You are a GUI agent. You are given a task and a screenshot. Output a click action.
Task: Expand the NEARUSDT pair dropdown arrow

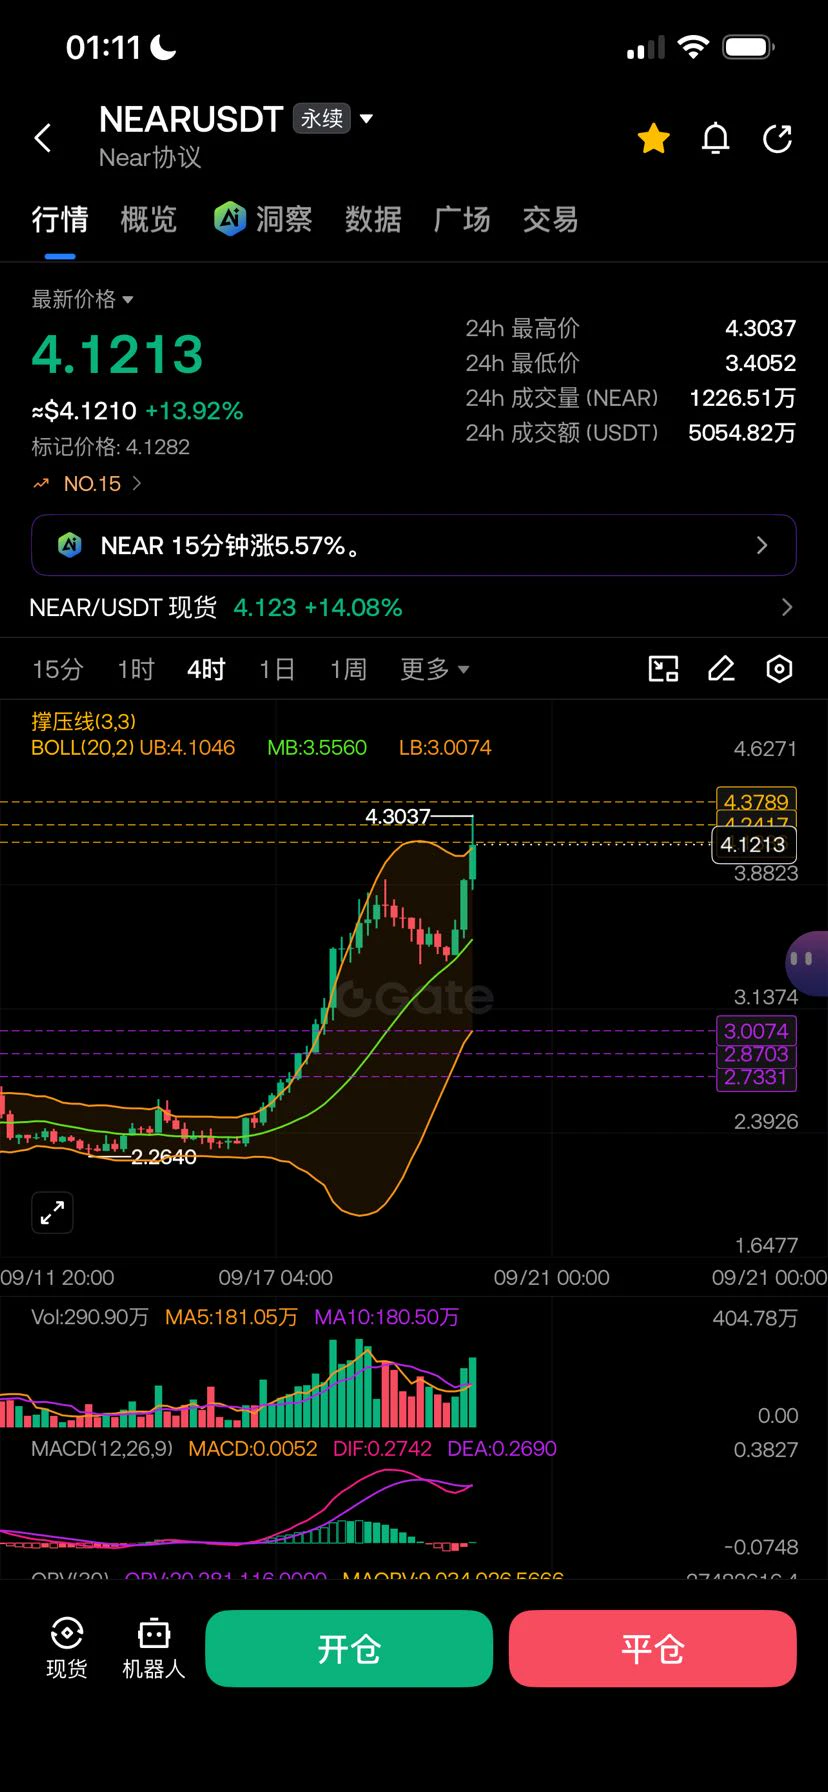tap(366, 118)
